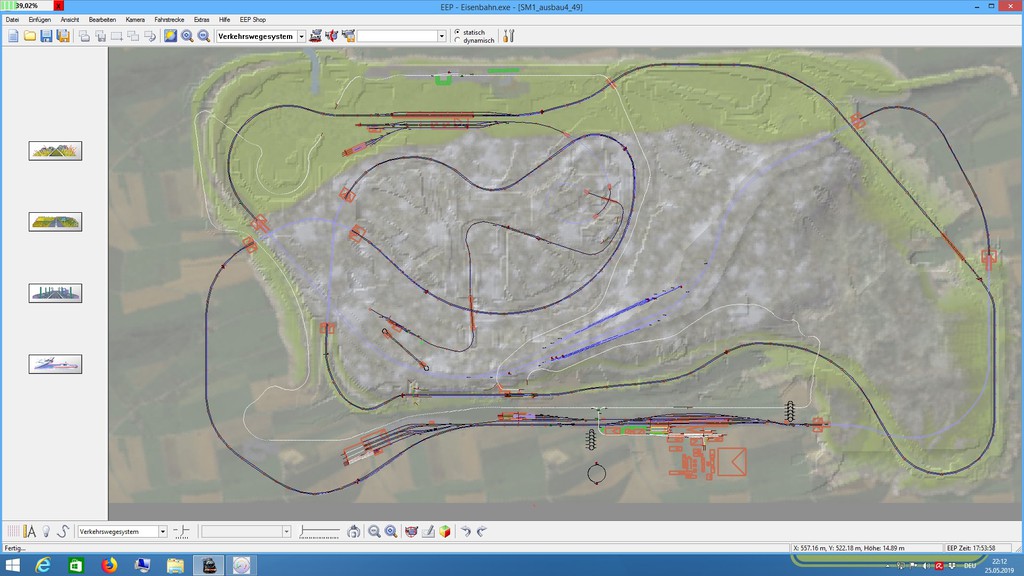Select the city skyline editor thumbnail
Viewport: 1024px width, 576px height.
(56, 293)
